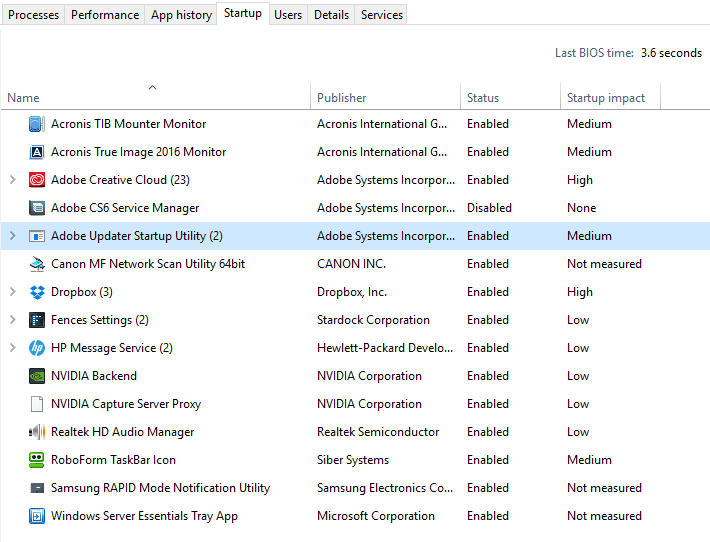Select the Adobe CS6 Service Manager name
710x542 pixels.
coord(125,208)
